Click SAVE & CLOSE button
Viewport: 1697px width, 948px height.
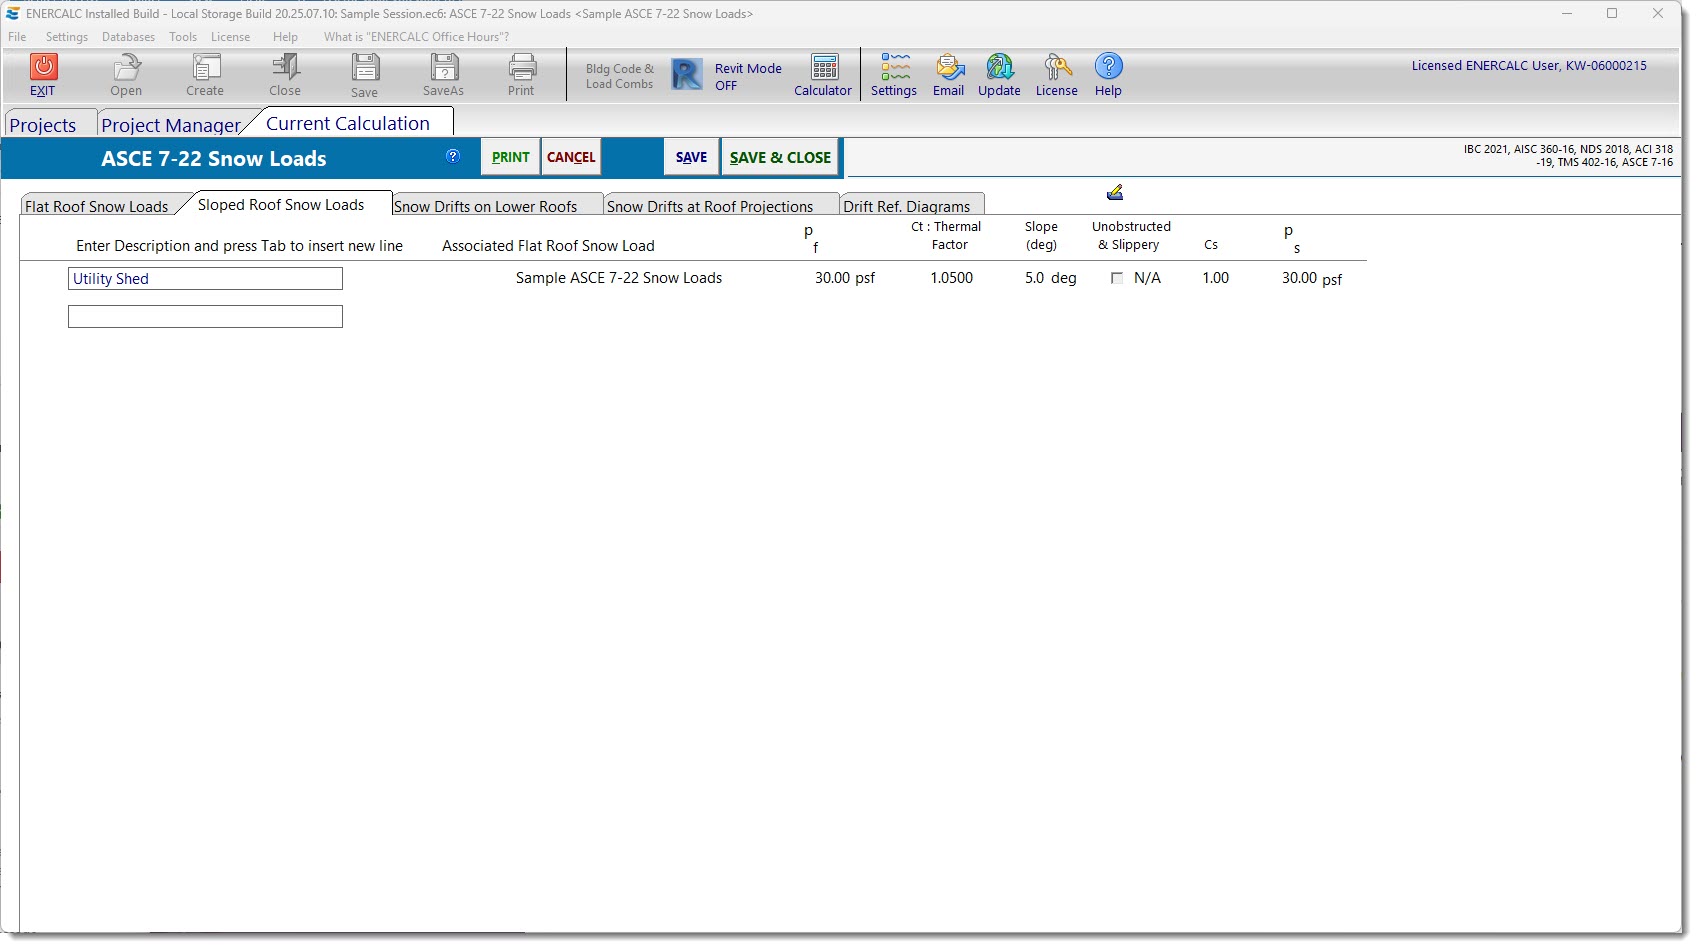tap(780, 157)
